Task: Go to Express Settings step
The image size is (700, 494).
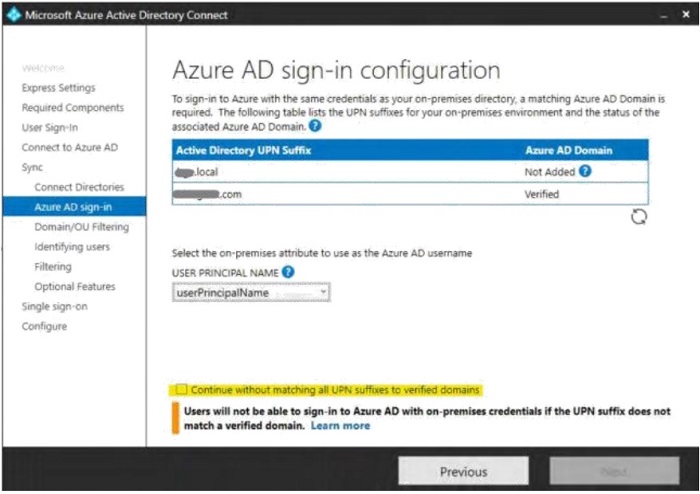Action: pos(58,88)
